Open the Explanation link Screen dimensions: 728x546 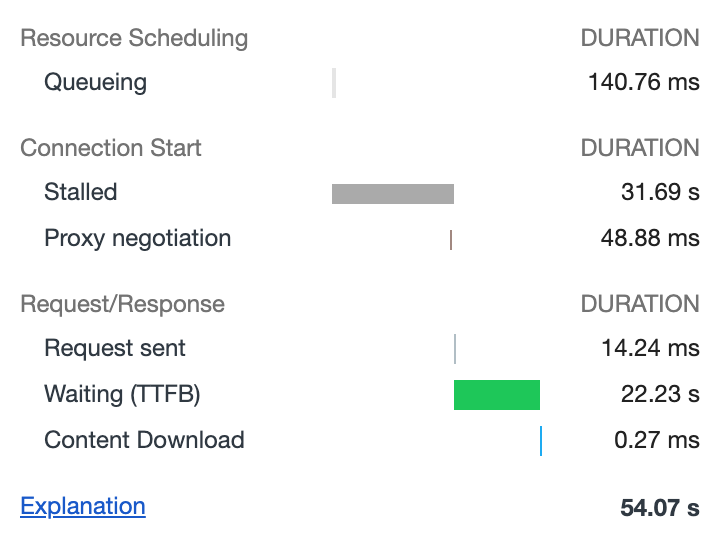tap(83, 506)
